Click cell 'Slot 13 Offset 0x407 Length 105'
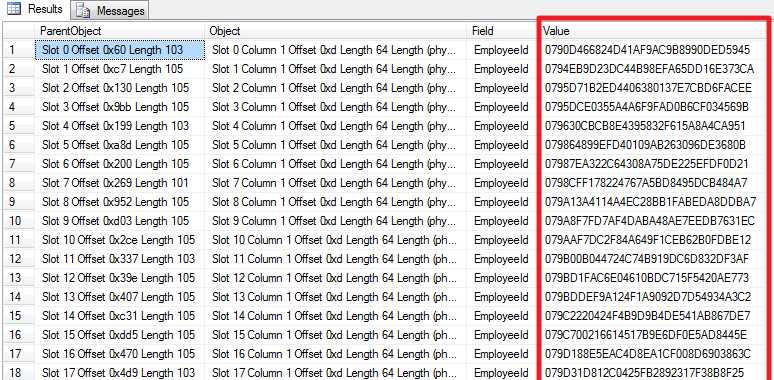 pos(119,297)
